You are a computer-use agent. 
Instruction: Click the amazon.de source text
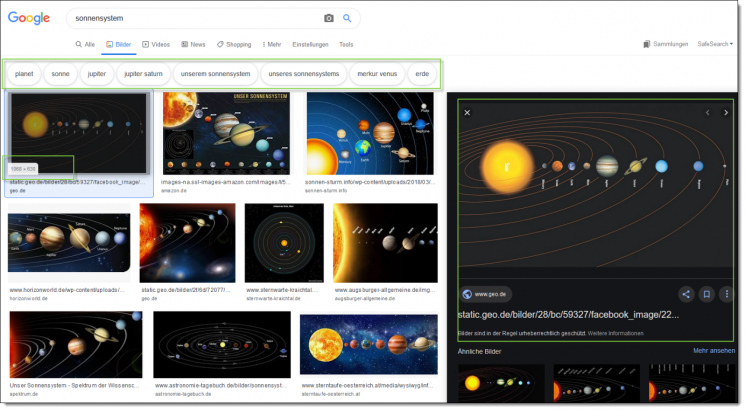coord(174,191)
